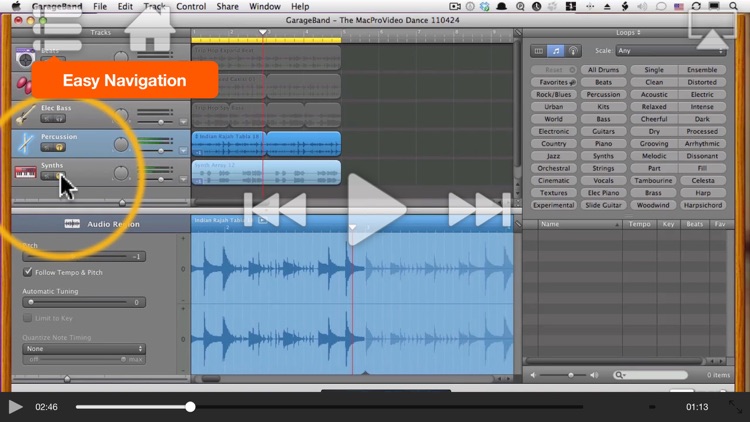Solo the Elec Bass track
This screenshot has width=750, height=422.
59,119
